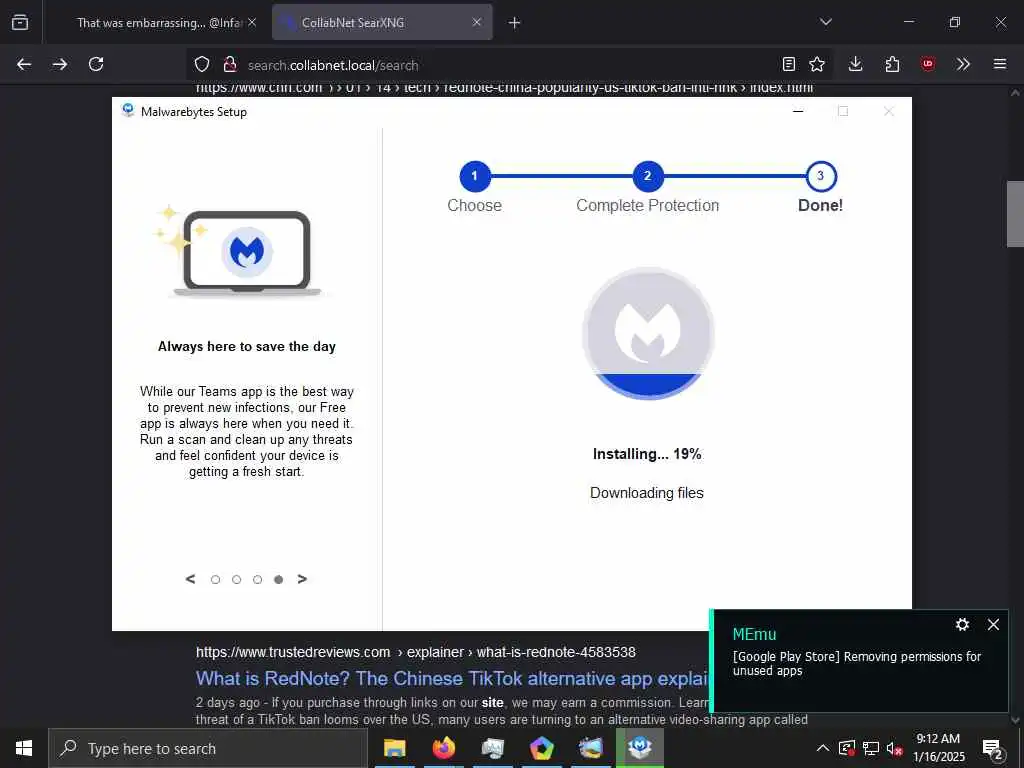
Task: Click the Windows taskbar search box
Action: click(x=208, y=748)
